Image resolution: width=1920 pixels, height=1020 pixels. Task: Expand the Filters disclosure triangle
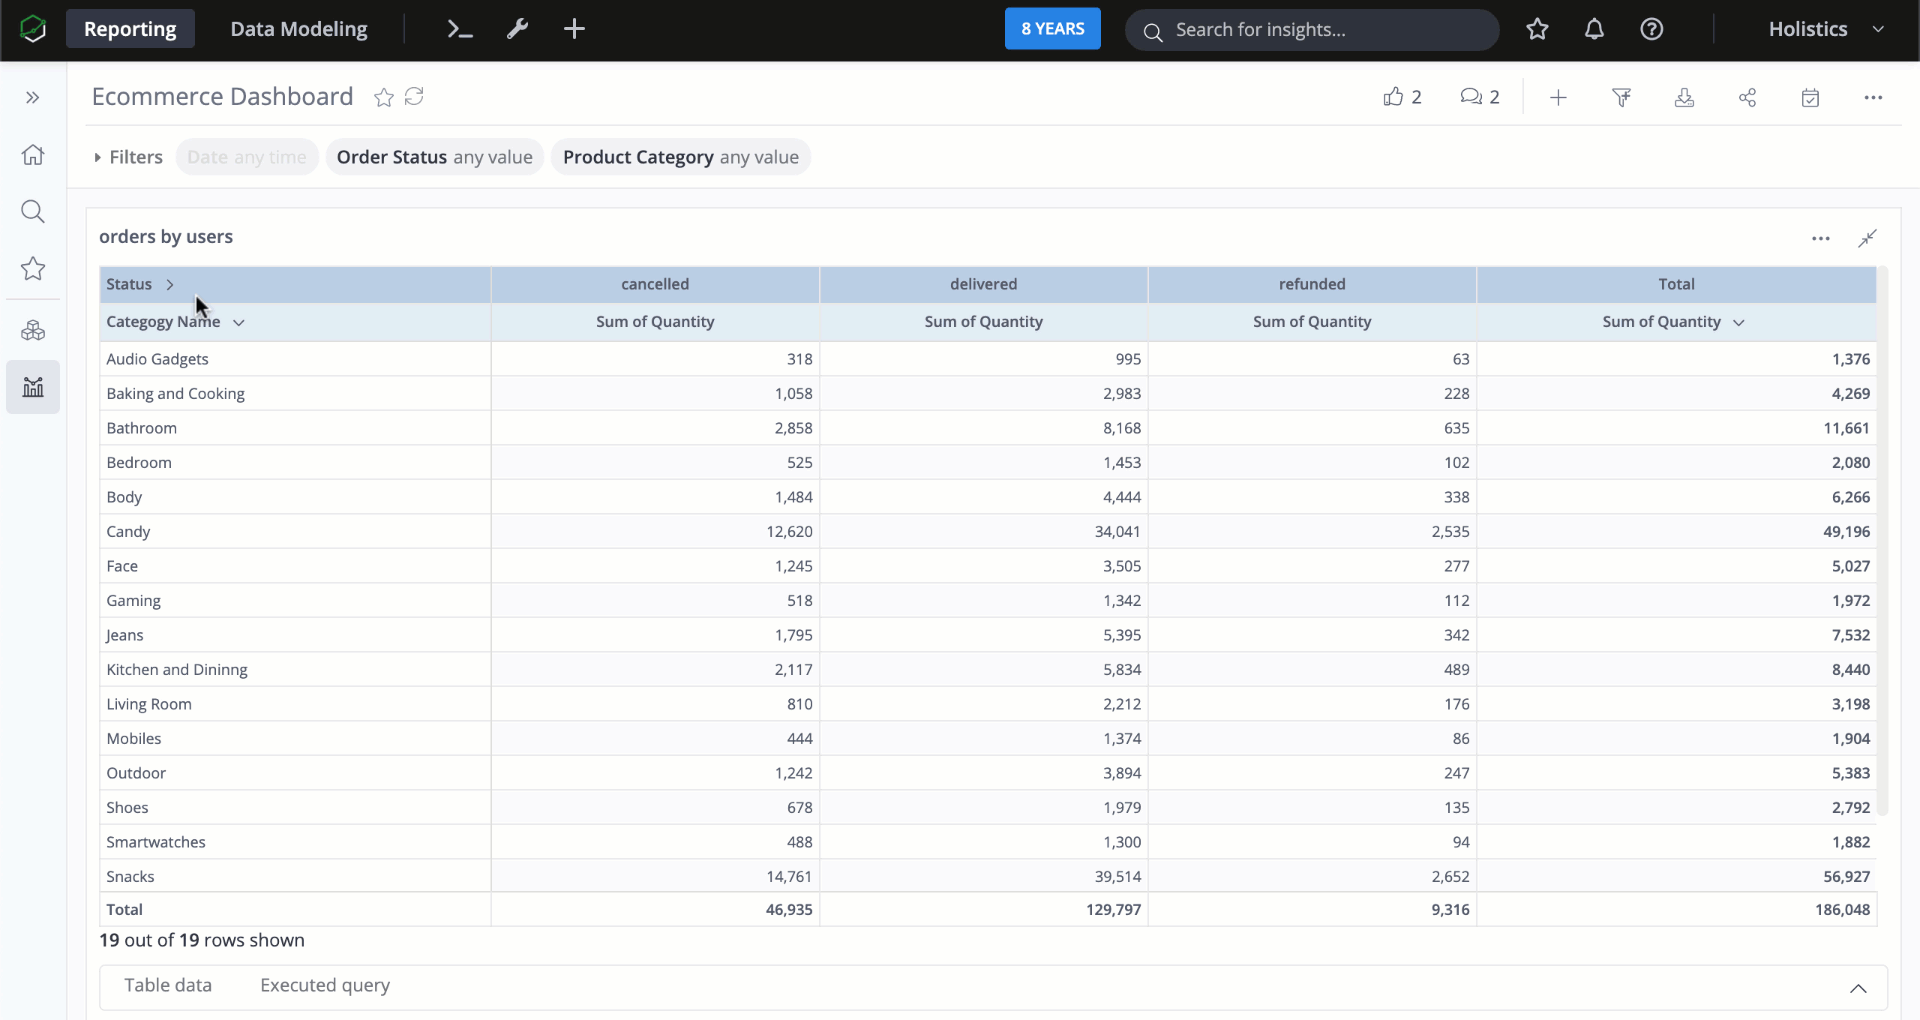coord(97,157)
